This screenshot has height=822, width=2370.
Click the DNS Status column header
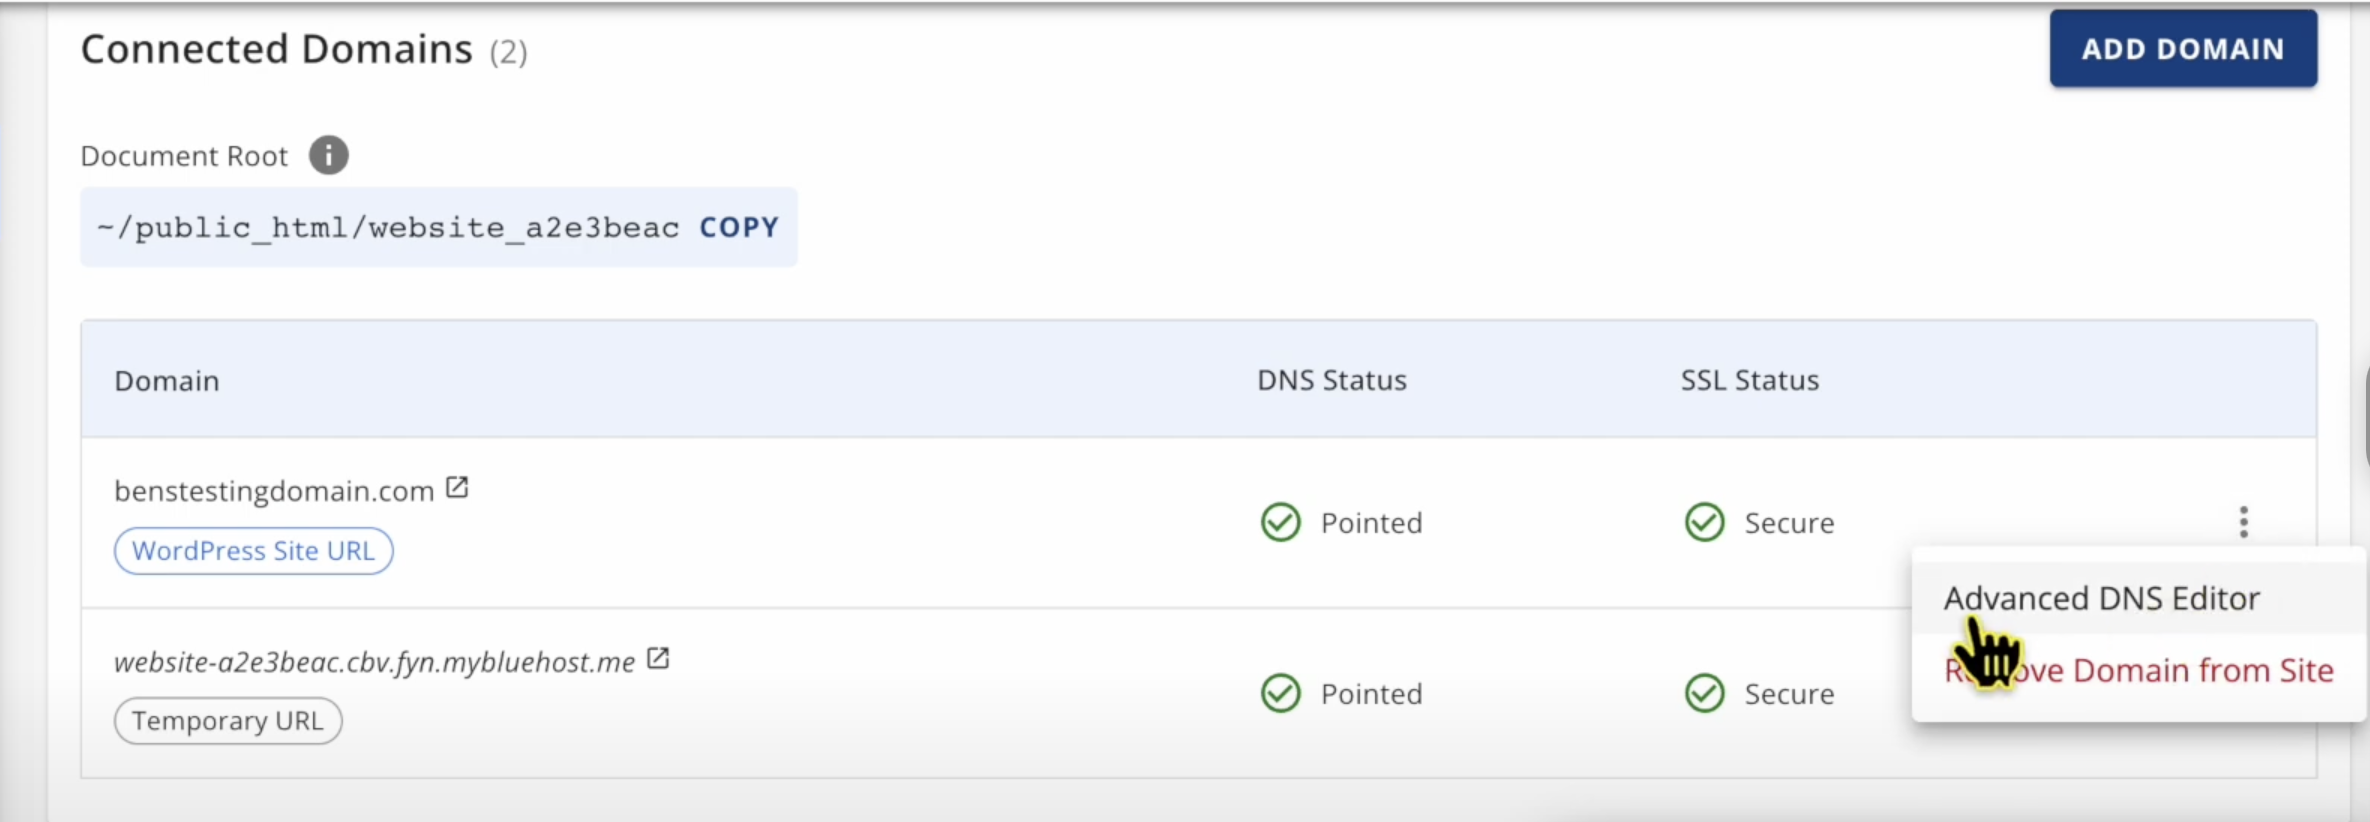[1331, 380]
